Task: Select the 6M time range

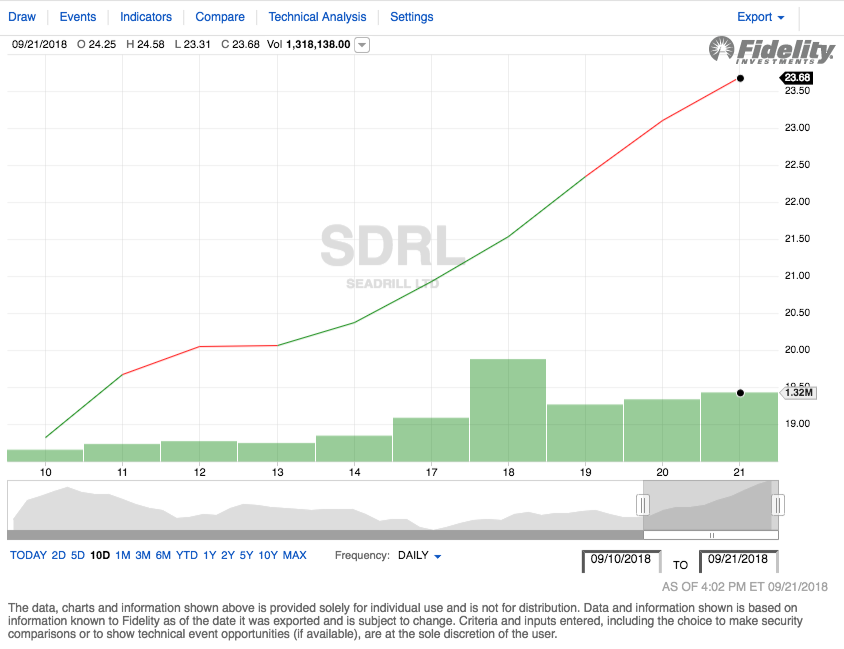Action: pos(163,555)
